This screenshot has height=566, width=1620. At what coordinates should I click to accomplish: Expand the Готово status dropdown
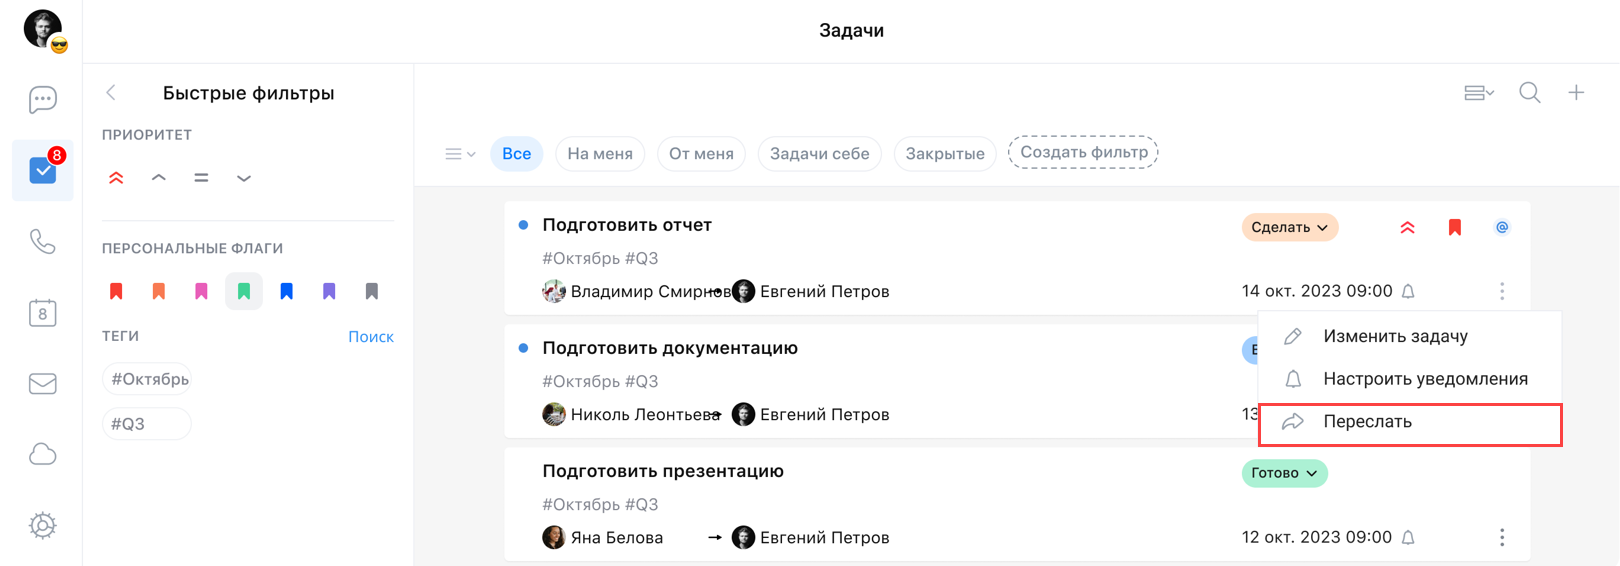point(1284,473)
